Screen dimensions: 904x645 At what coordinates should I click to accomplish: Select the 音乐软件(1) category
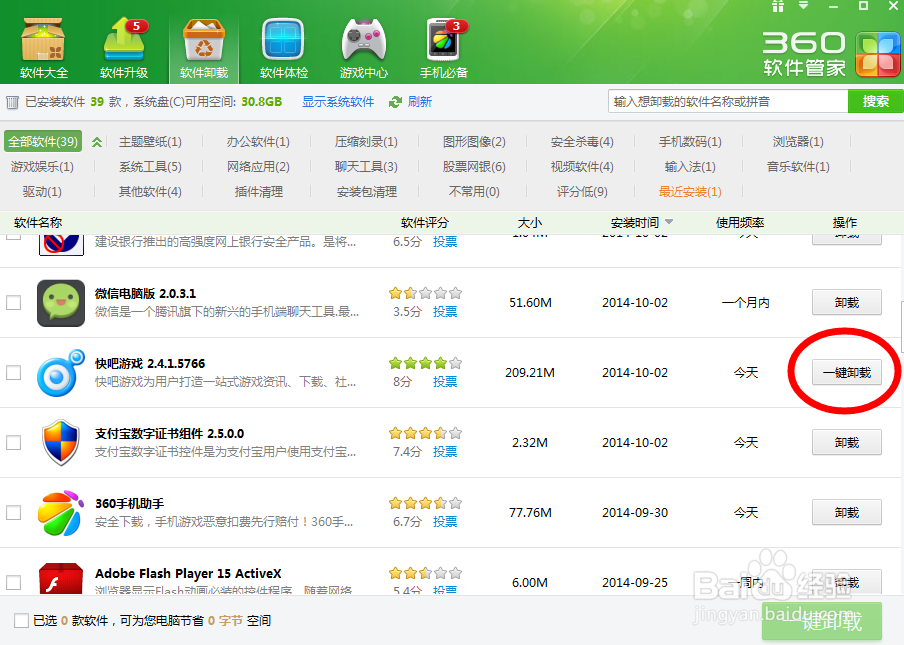coord(798,167)
